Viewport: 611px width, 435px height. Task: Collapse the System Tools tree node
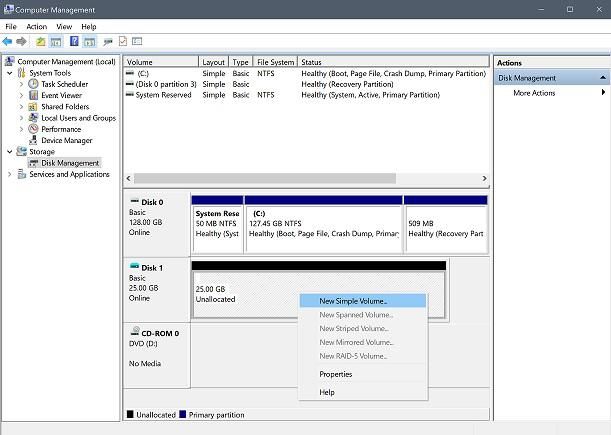(9, 73)
